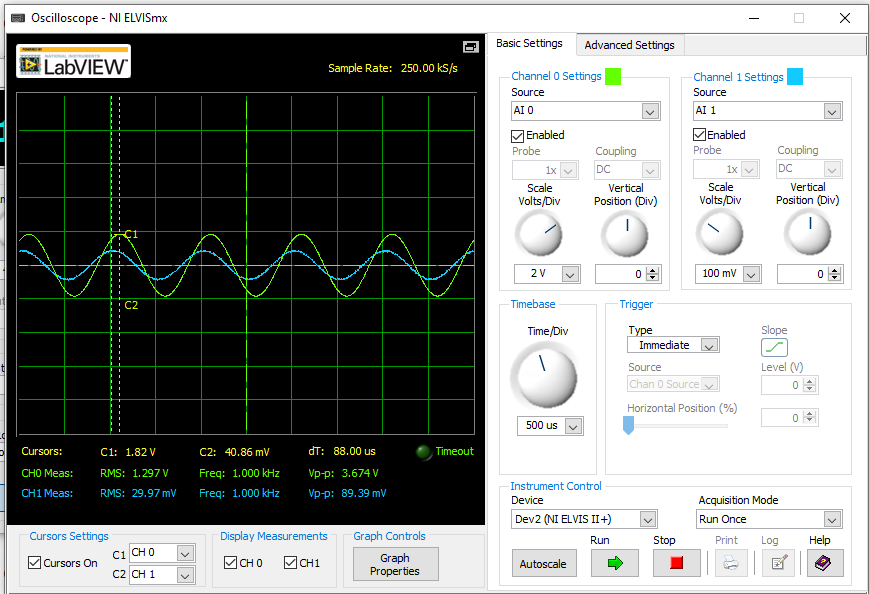This screenshot has width=870, height=594.
Task: Click the Autoscale button
Action: (x=544, y=562)
